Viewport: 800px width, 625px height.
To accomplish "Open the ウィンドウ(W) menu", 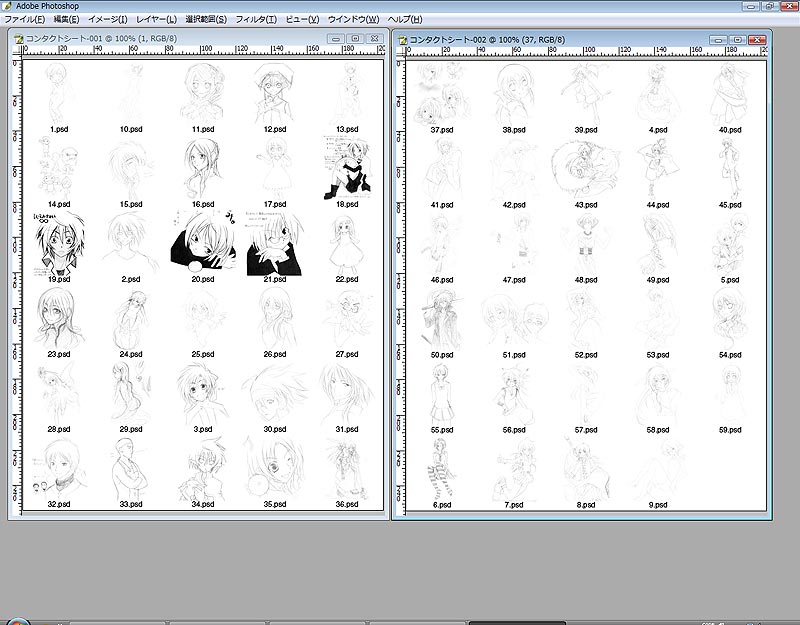I will [353, 20].
